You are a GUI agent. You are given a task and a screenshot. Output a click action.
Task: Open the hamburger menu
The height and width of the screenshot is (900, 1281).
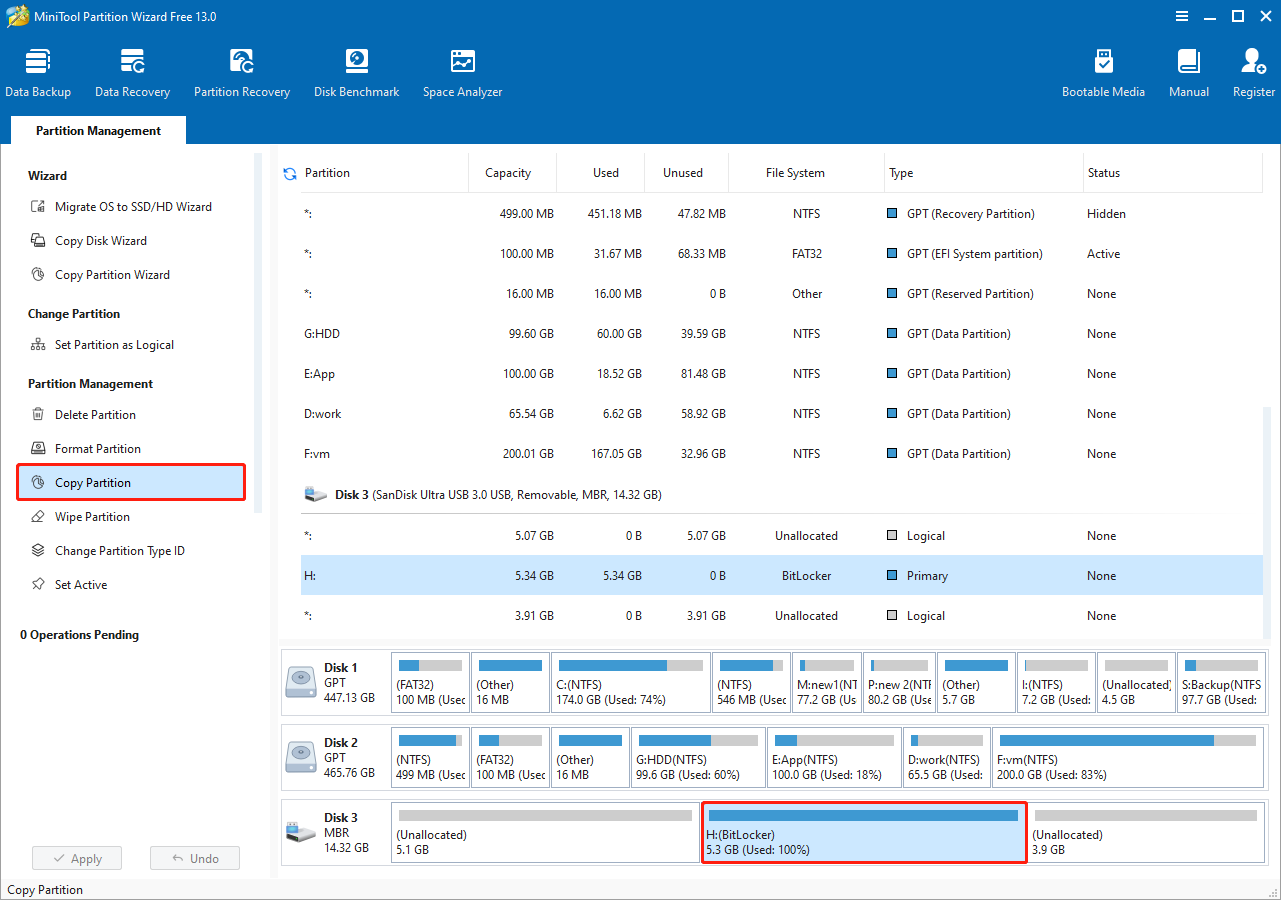[x=1181, y=16]
